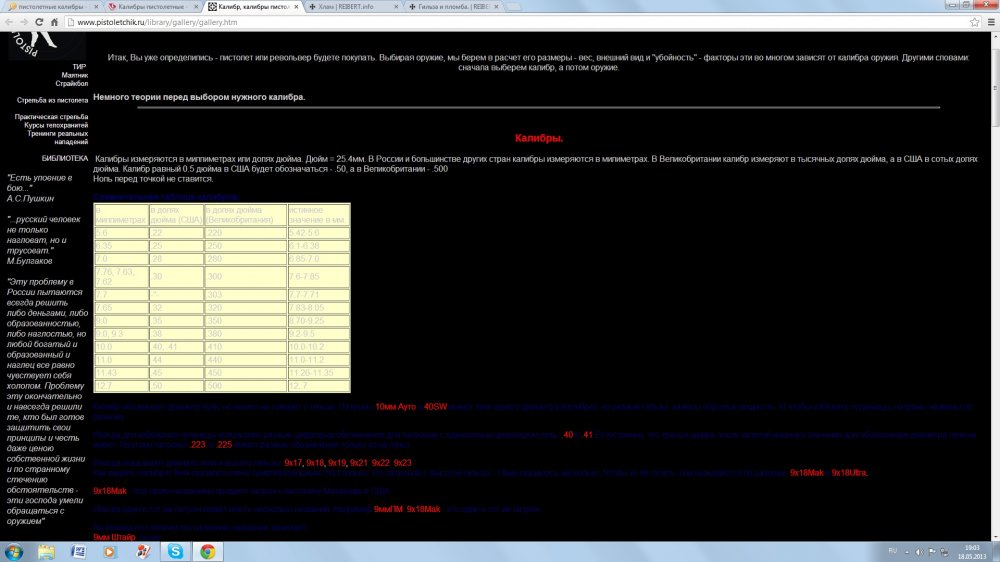Open Microsoft Word from the taskbar
Image resolution: width=1000 pixels, height=562 pixels.
click(78, 552)
